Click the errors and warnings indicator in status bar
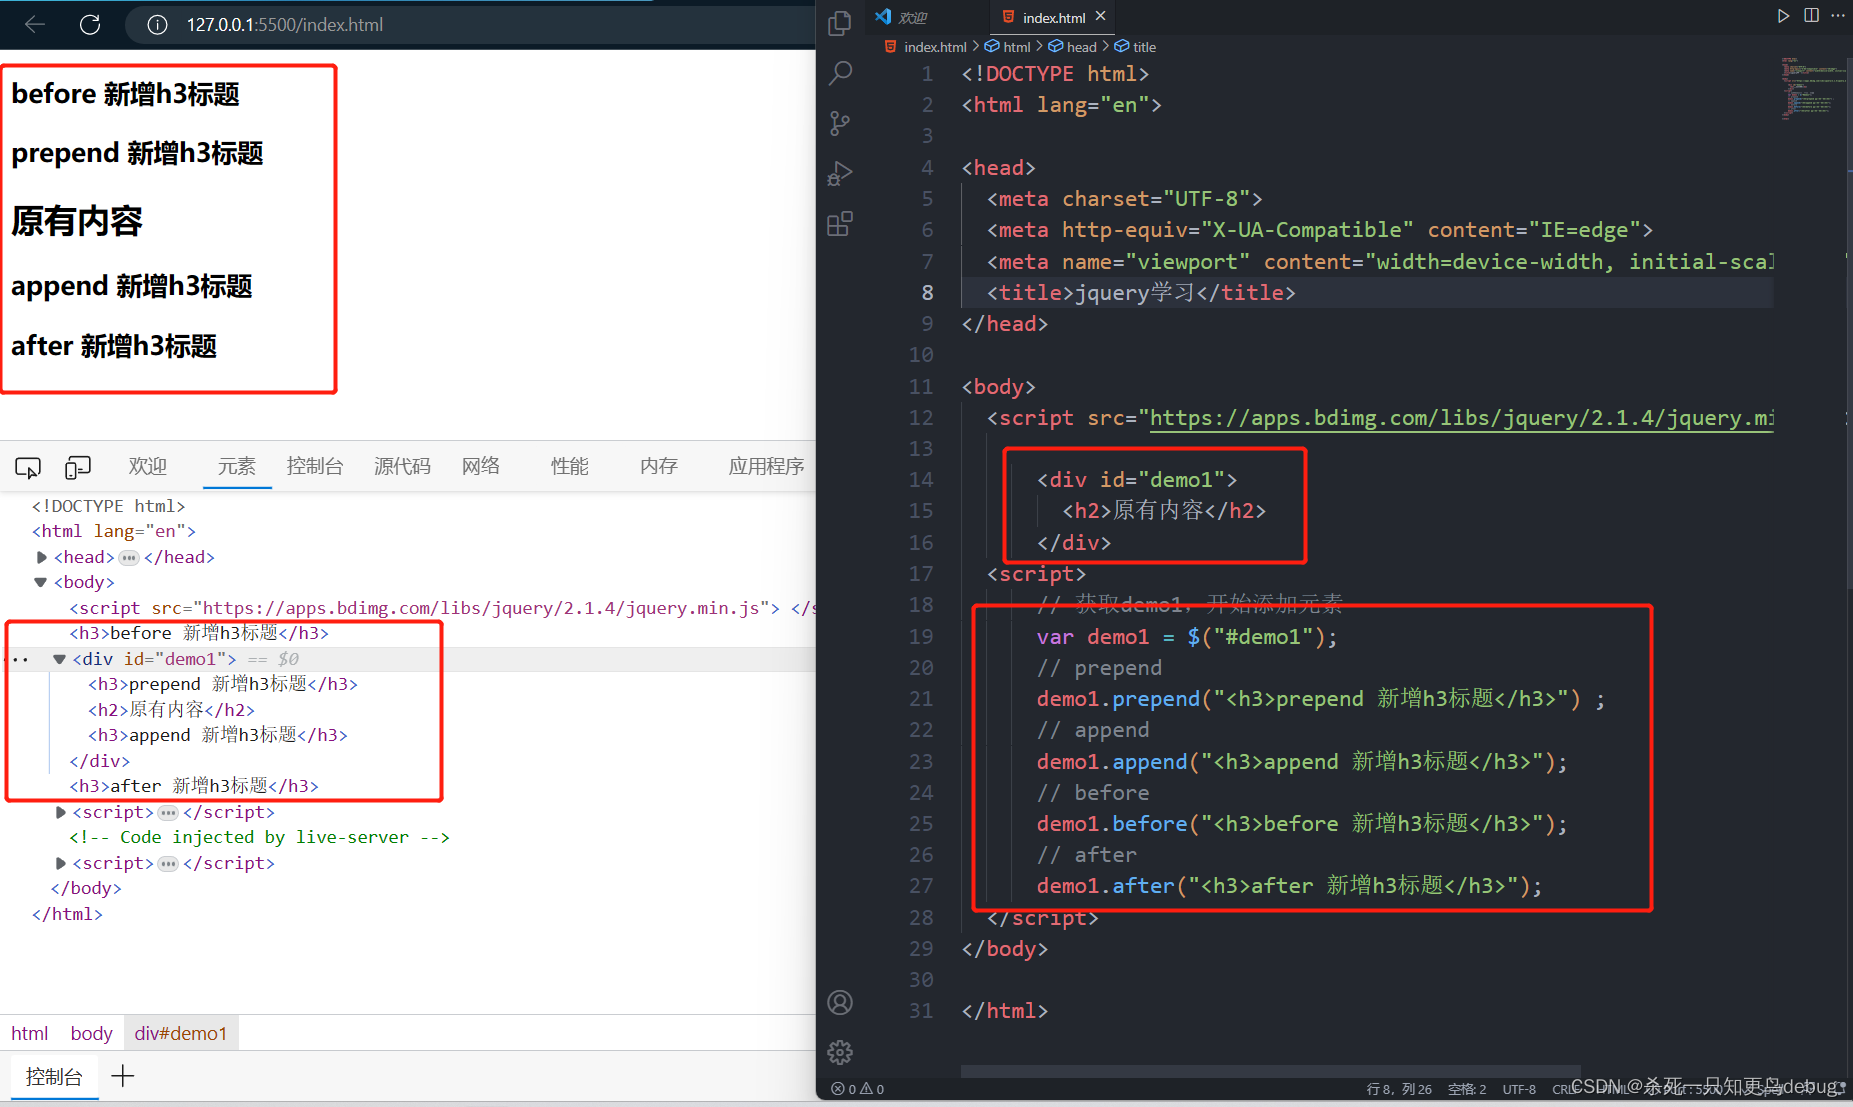This screenshot has height=1107, width=1853. (856, 1088)
